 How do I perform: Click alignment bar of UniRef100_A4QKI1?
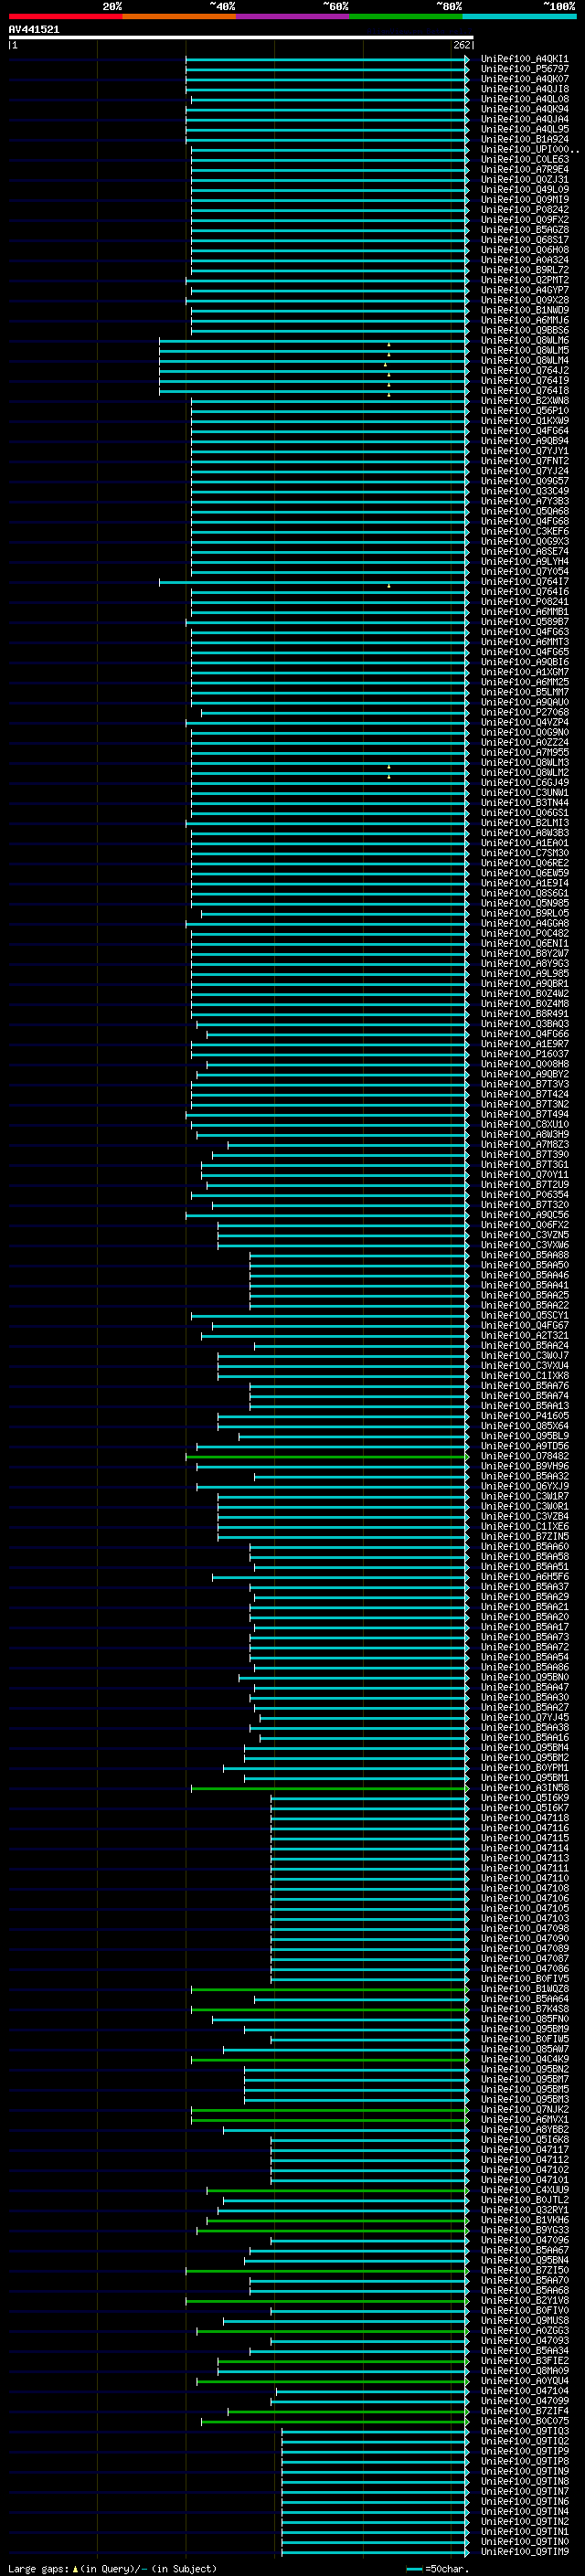click(x=327, y=59)
